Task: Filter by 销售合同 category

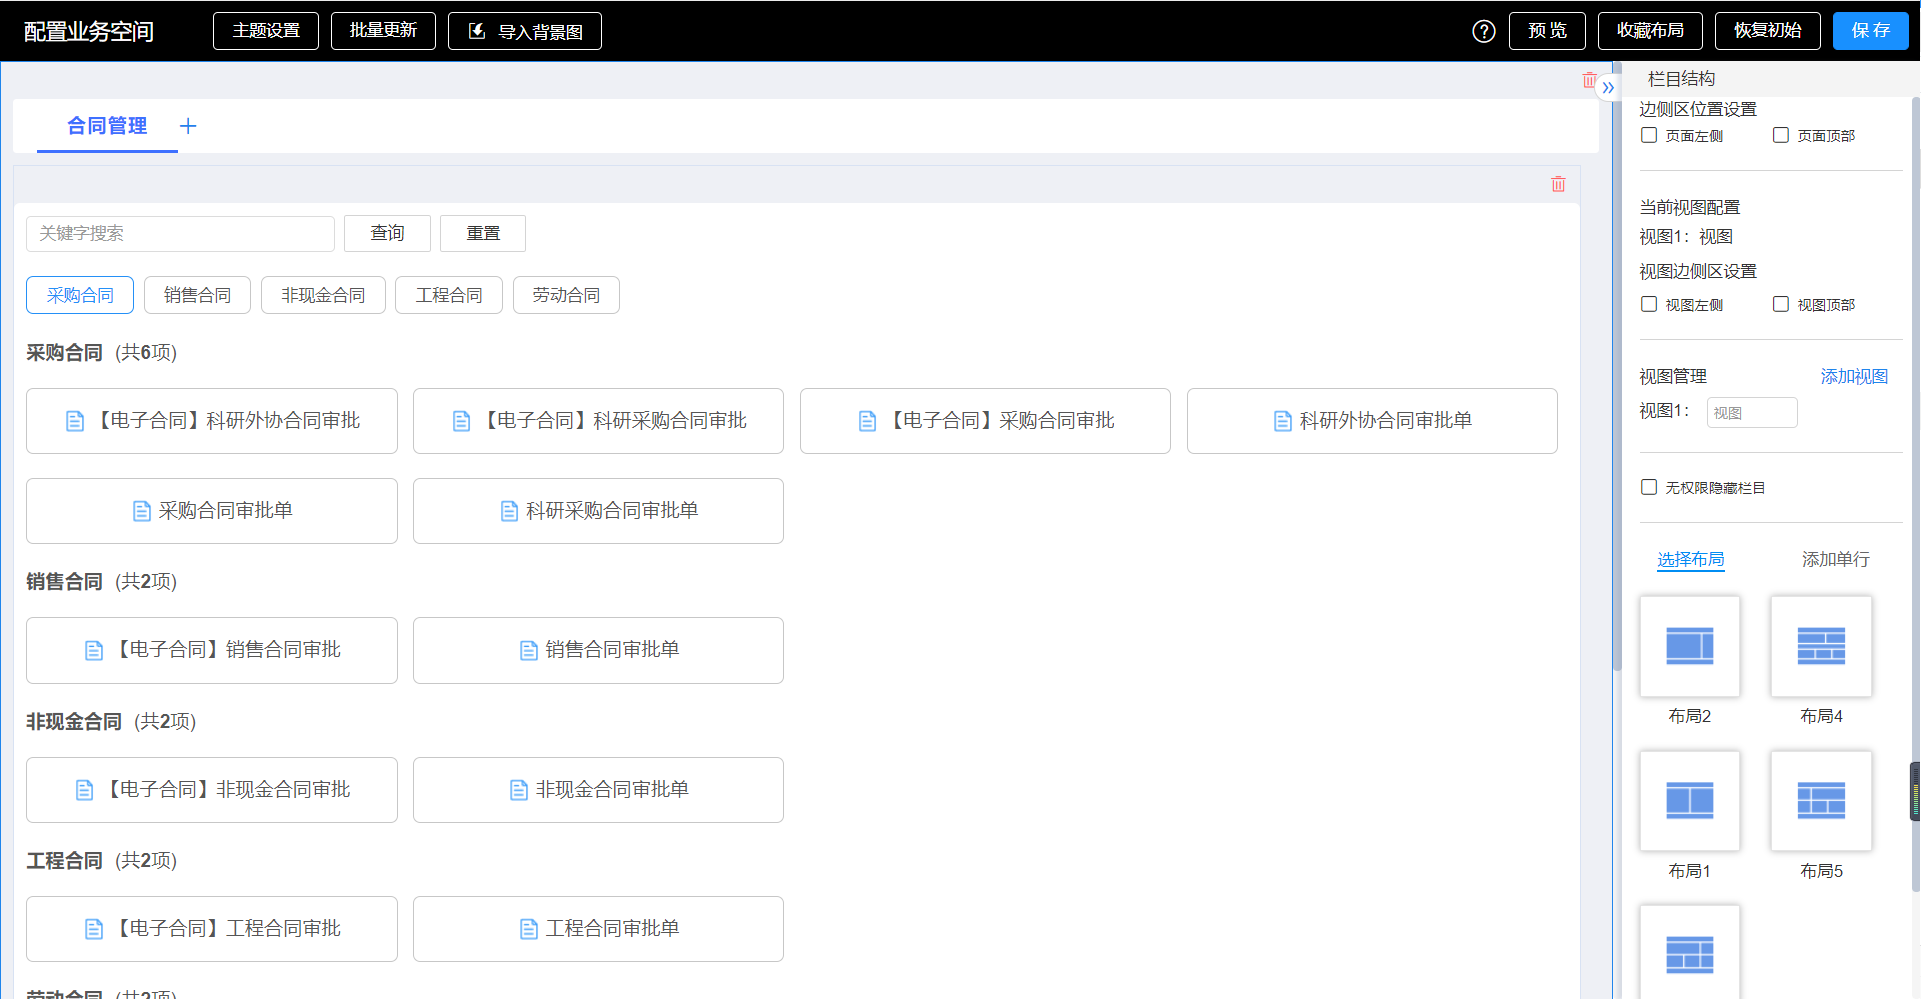Action: pyautogui.click(x=197, y=295)
